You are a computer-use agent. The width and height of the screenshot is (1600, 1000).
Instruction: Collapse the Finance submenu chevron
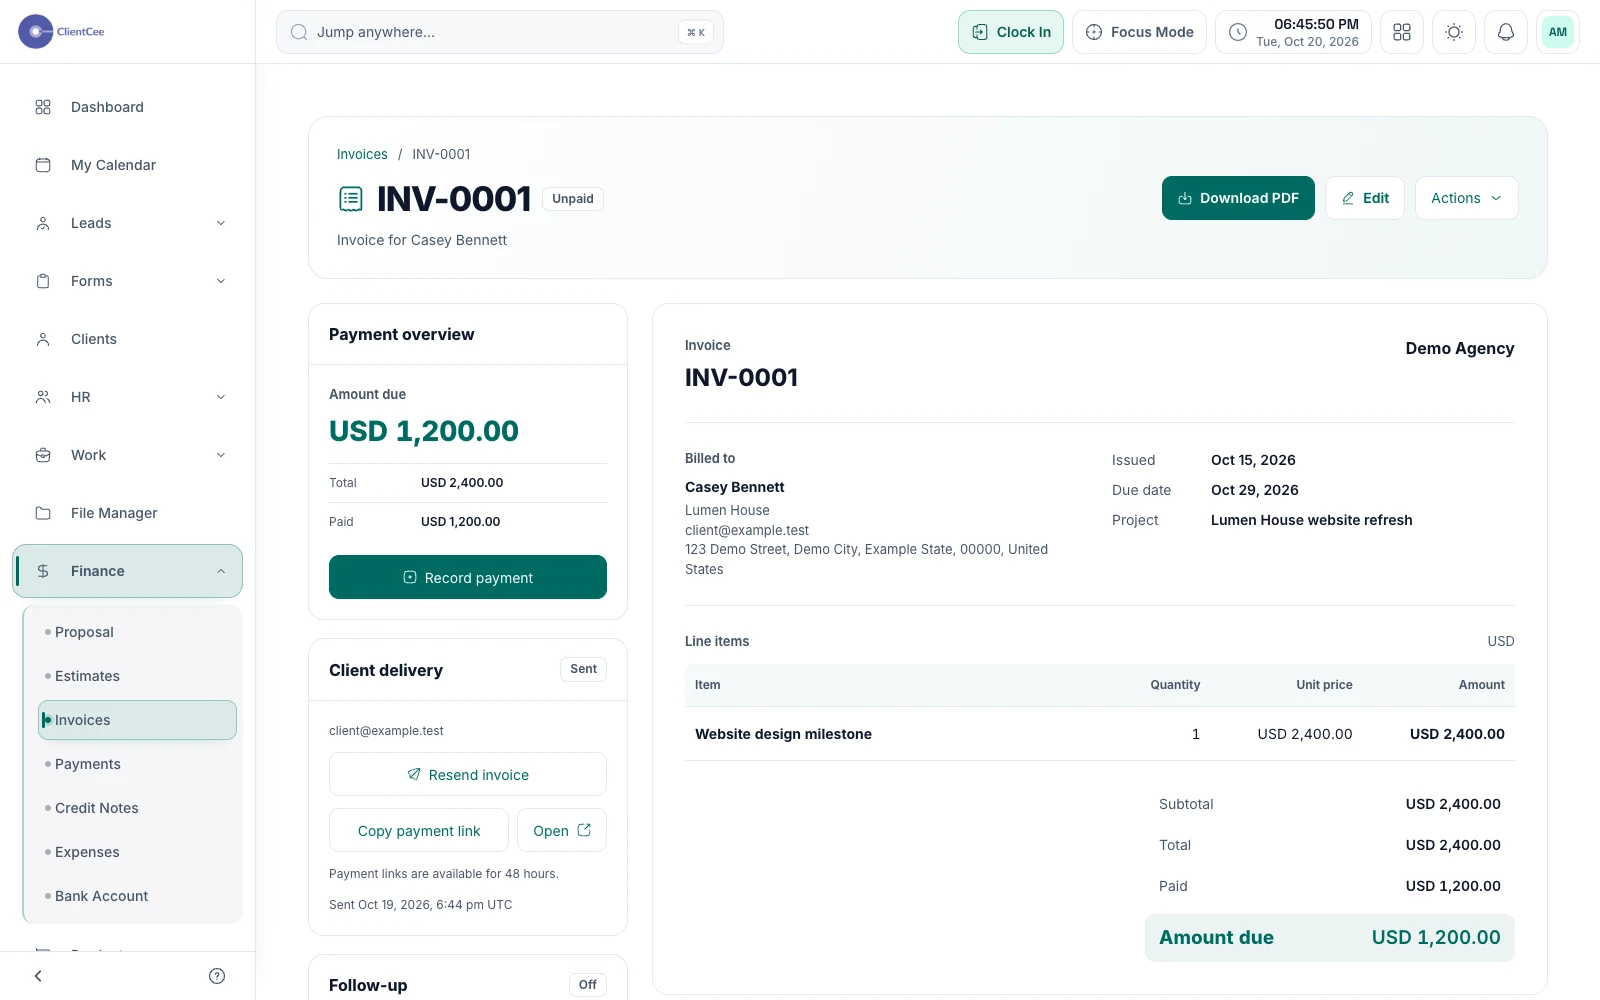coord(221,571)
